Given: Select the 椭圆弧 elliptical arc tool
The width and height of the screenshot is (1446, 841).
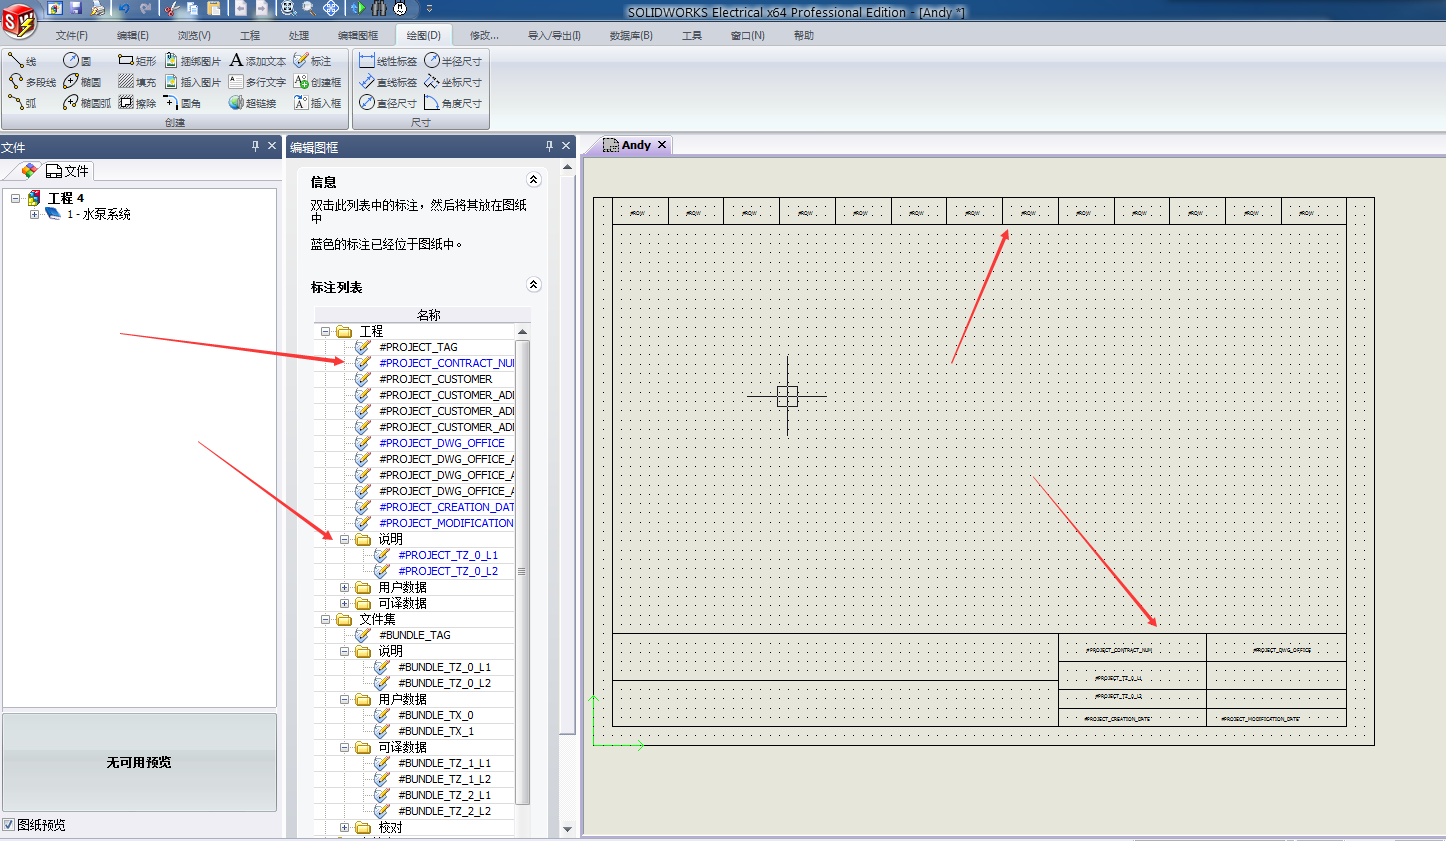Looking at the screenshot, I should coord(87,103).
